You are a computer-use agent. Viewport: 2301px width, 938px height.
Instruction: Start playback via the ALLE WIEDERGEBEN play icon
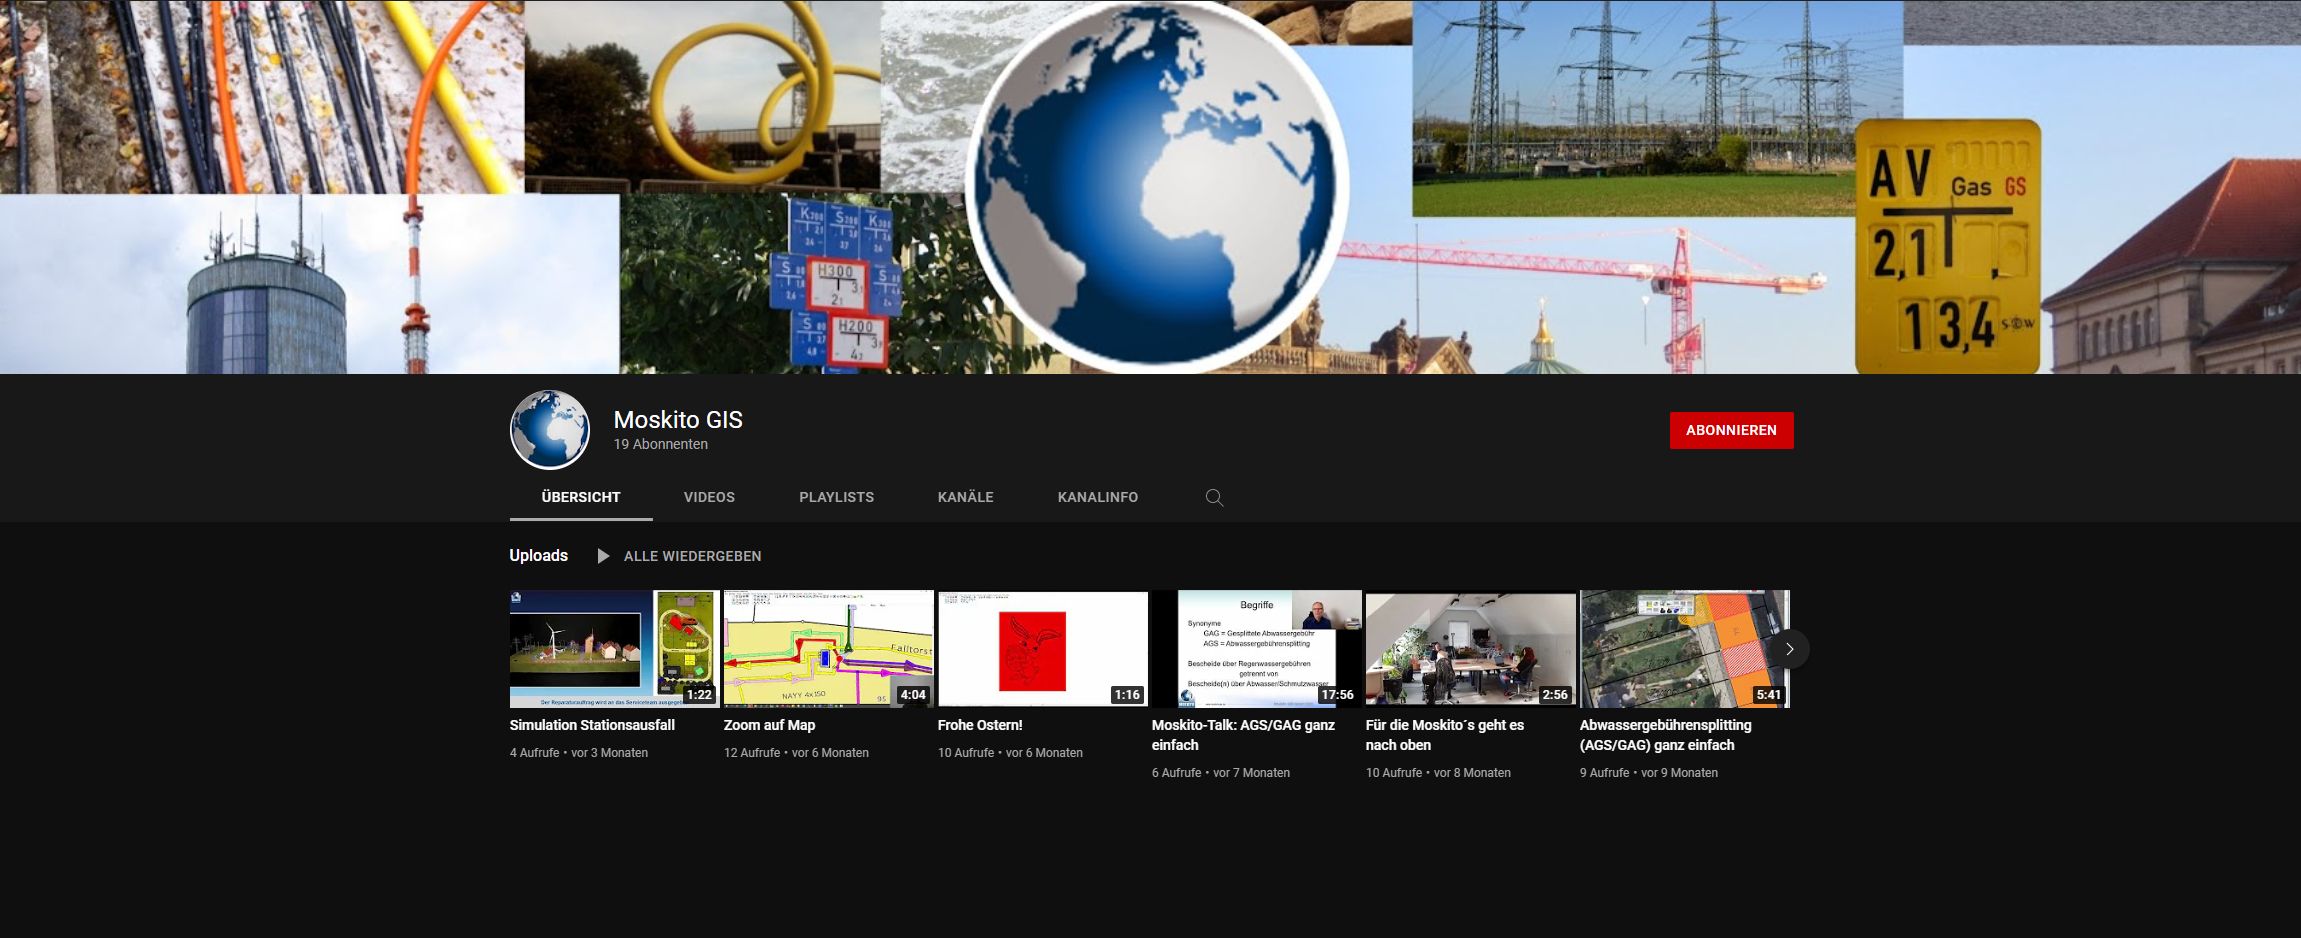tap(601, 555)
